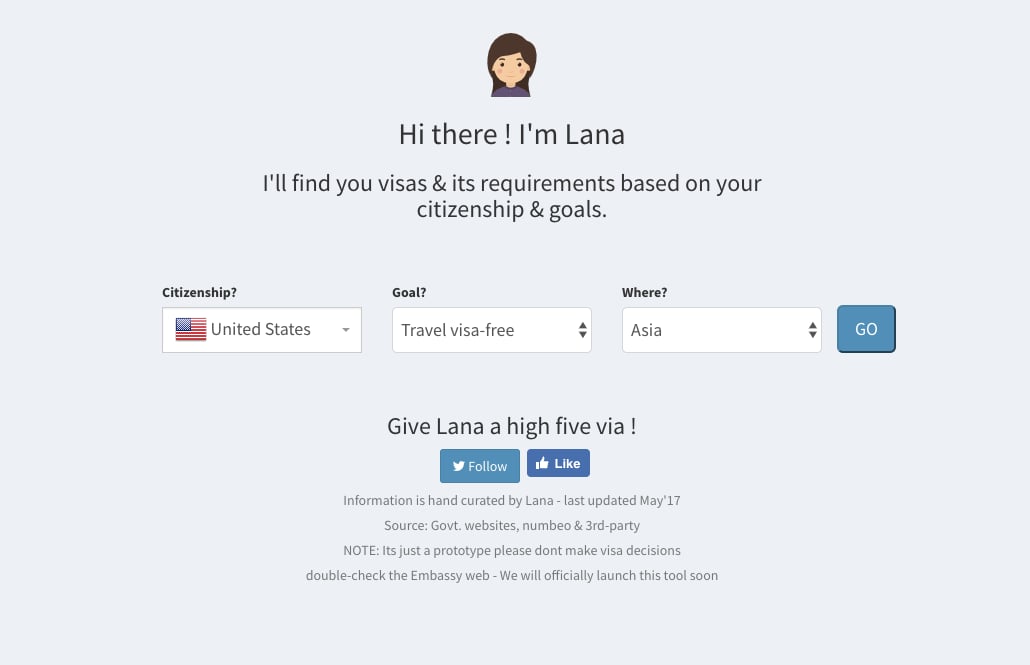
Task: Click Lana's avatar image
Action: coord(512,65)
